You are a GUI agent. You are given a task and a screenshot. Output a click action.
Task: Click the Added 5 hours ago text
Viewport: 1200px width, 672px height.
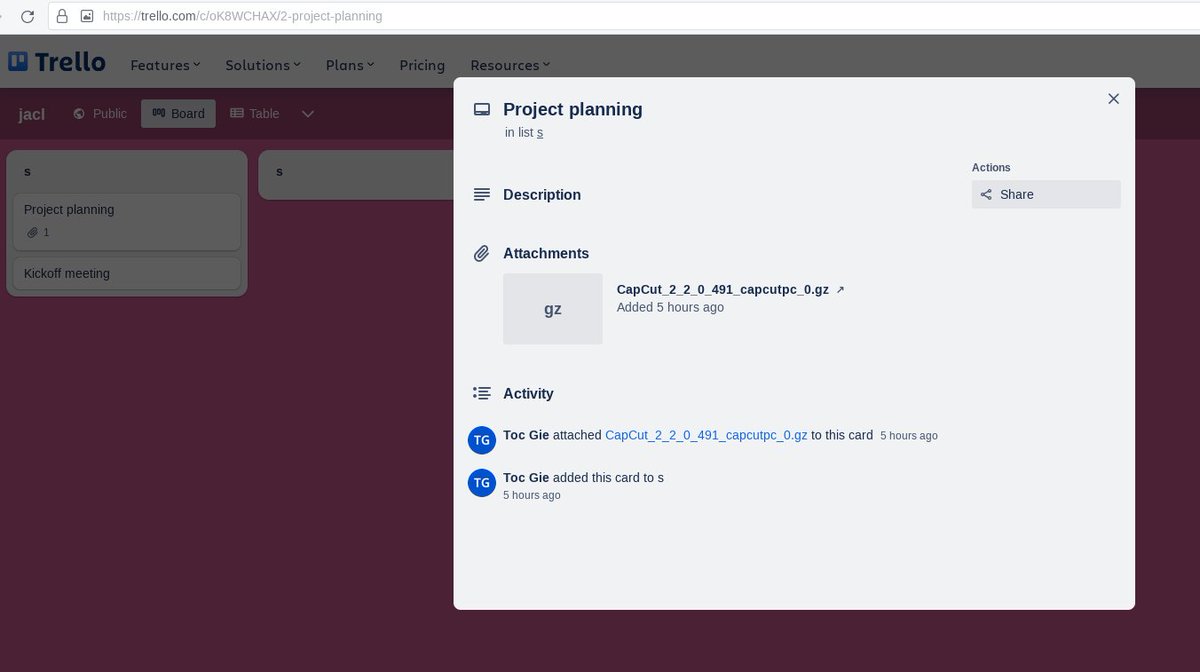click(670, 308)
